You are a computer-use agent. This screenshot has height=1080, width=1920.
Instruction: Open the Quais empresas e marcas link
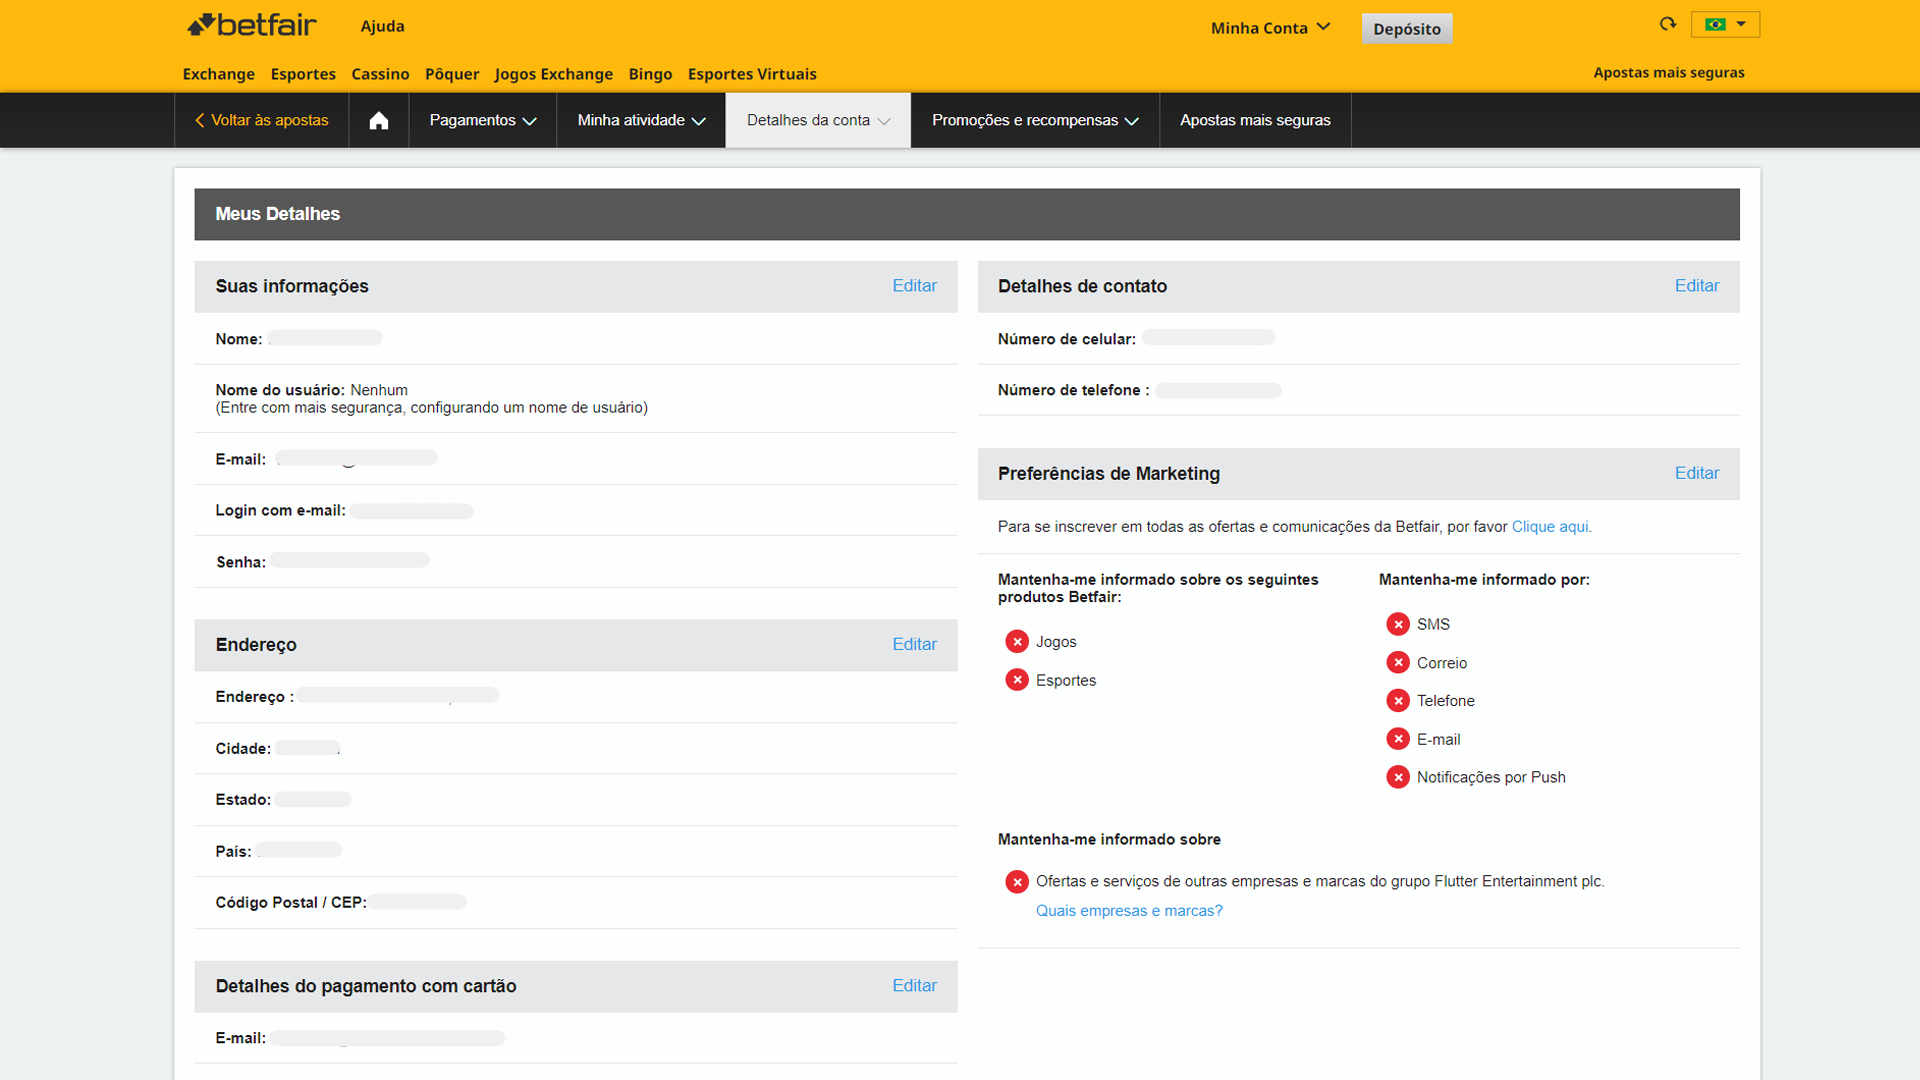(1129, 911)
